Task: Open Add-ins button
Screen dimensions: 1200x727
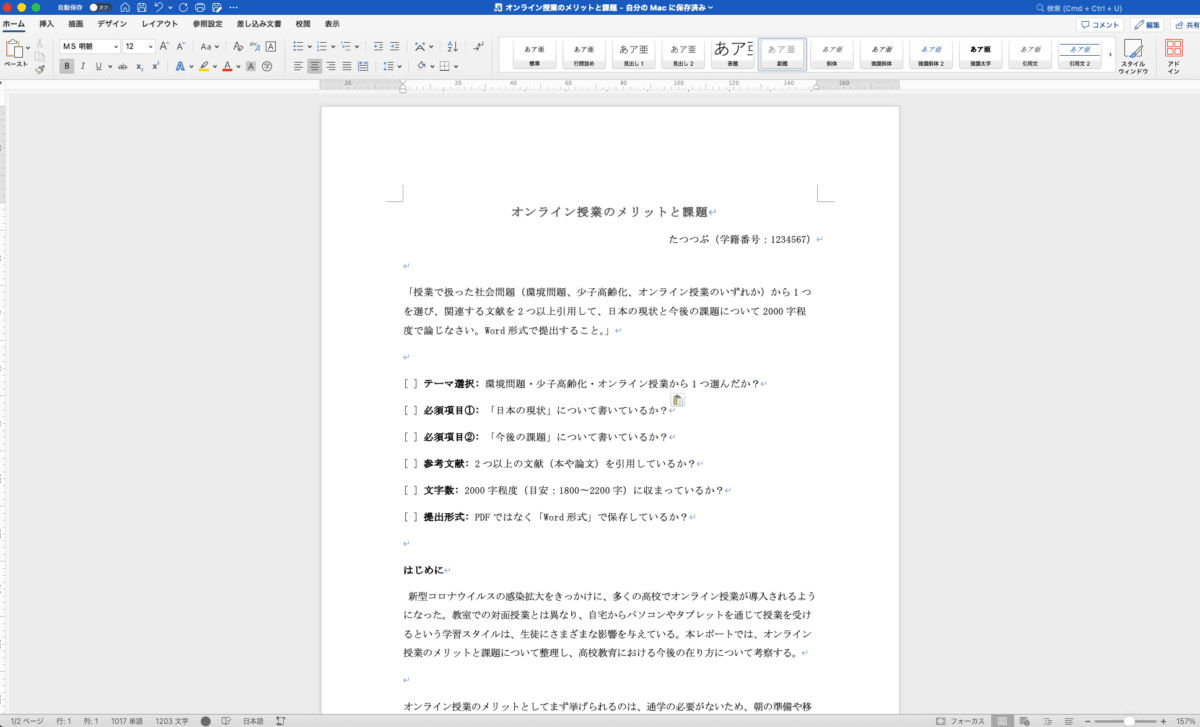Action: [1174, 56]
